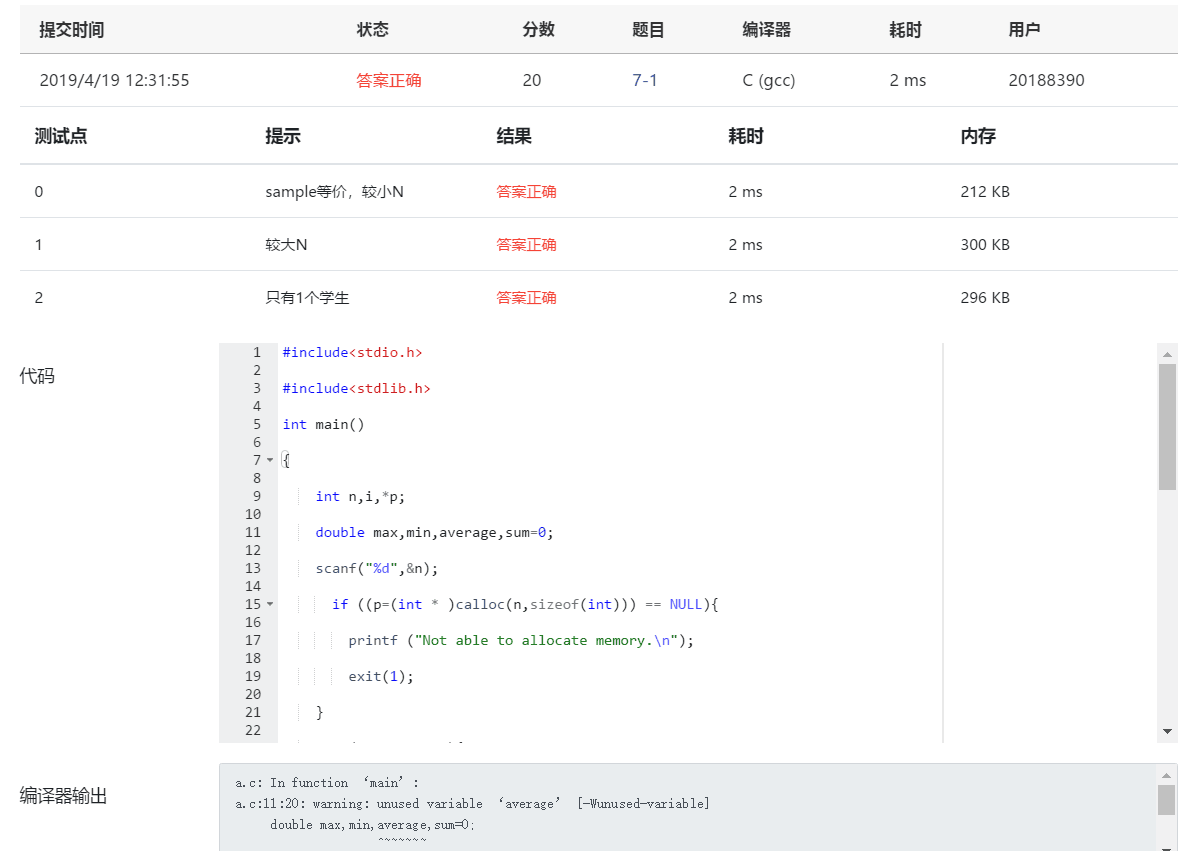Click the compiler output scrollbar thumb
The height and width of the screenshot is (851, 1198).
[x=1166, y=799]
